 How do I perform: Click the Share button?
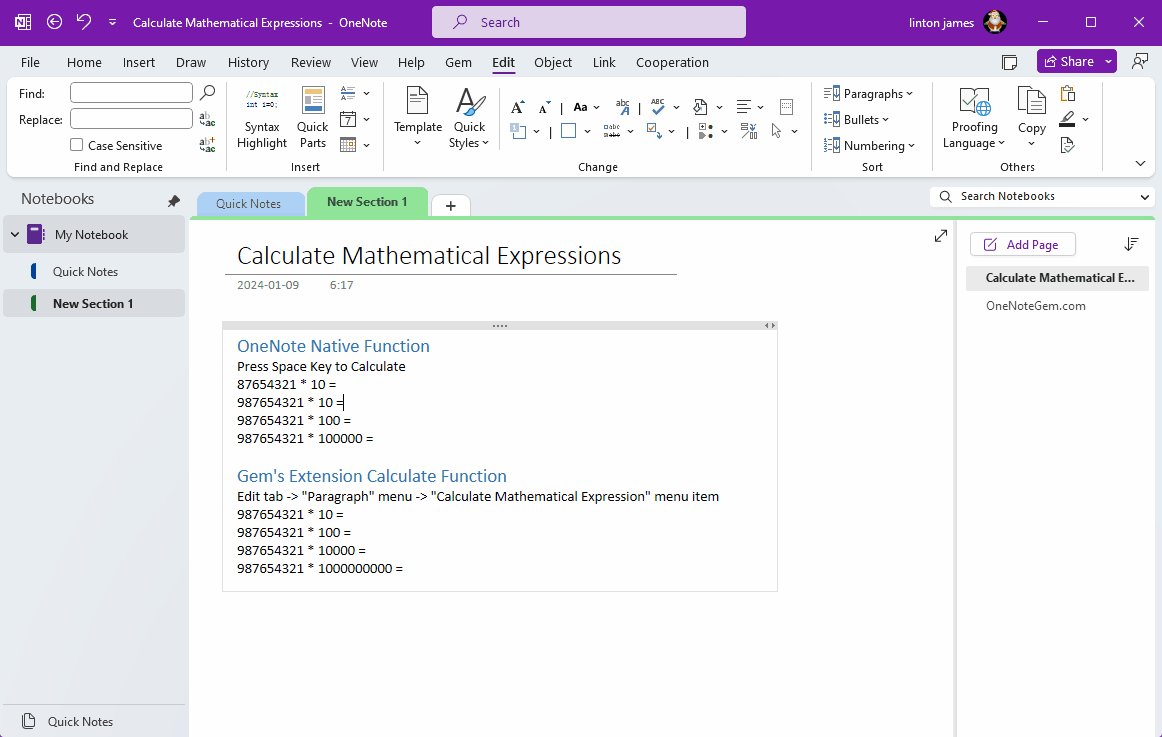pyautogui.click(x=1069, y=61)
